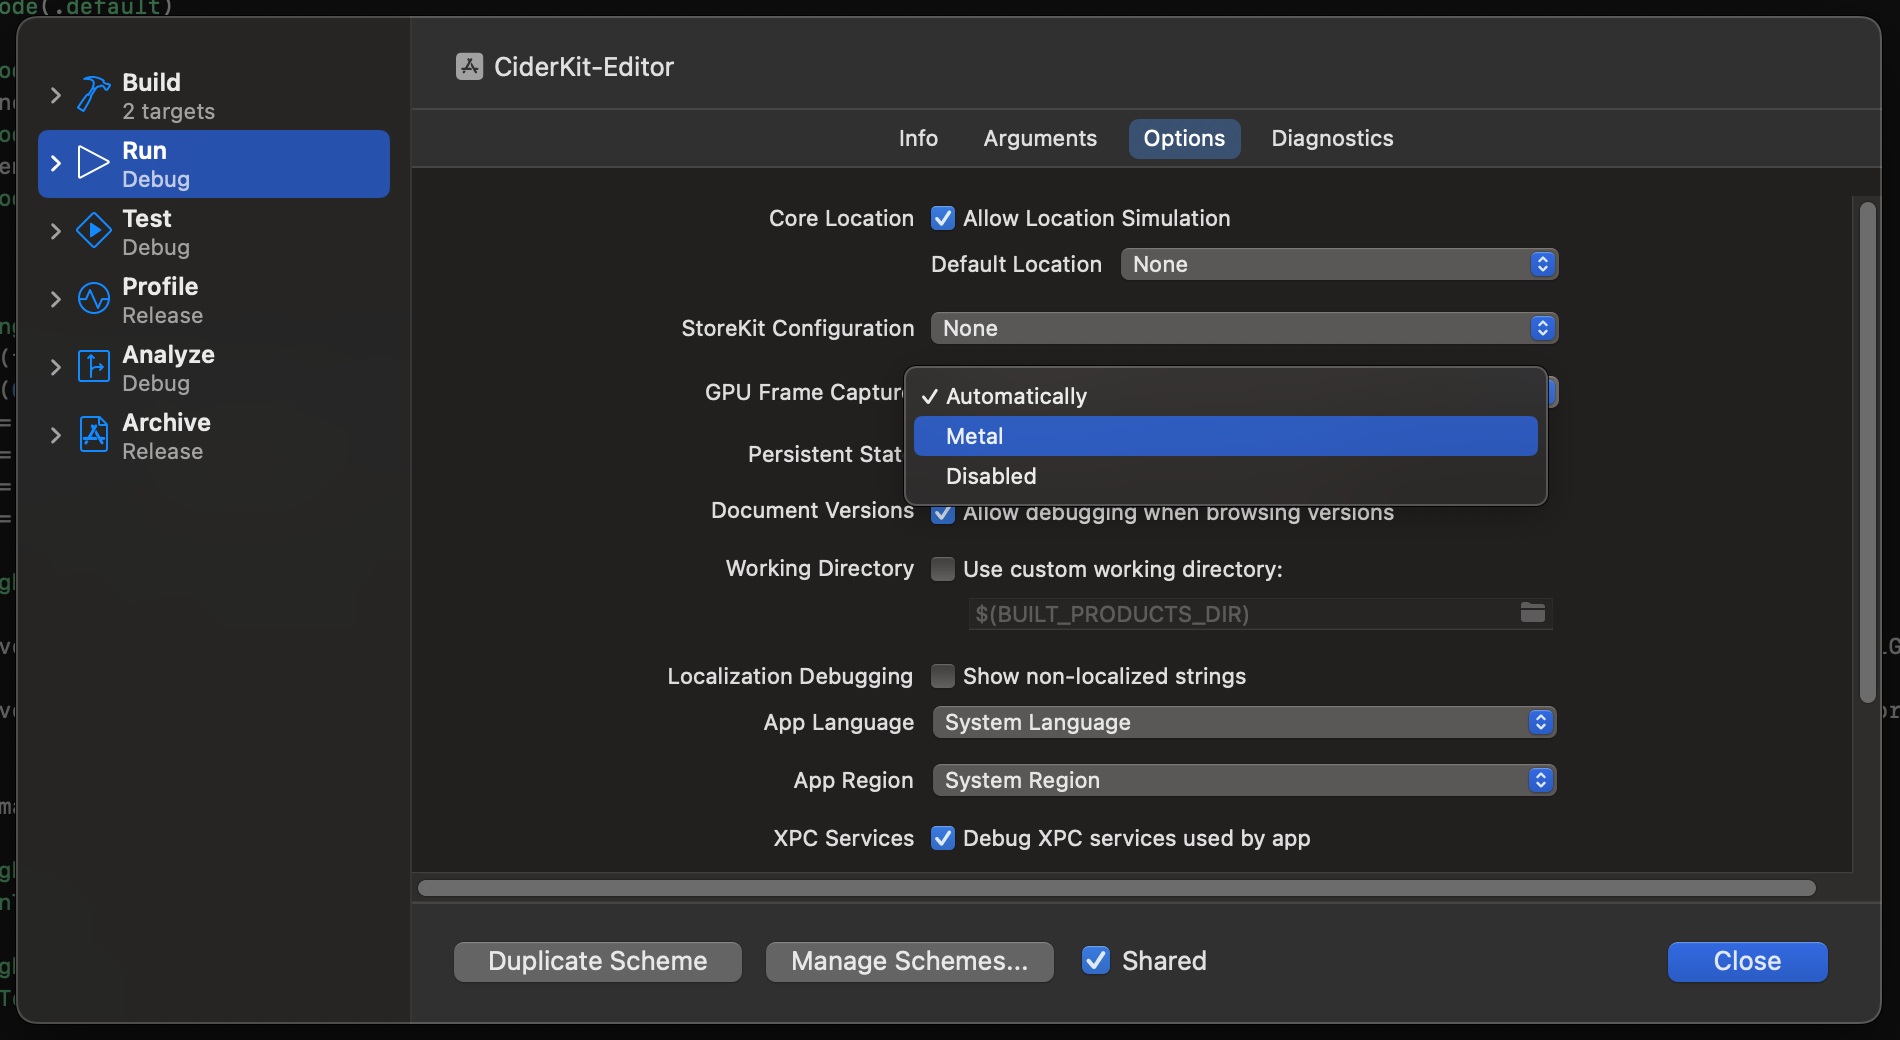Choose Disabled in GPU Frame Capture menu

(x=1225, y=476)
